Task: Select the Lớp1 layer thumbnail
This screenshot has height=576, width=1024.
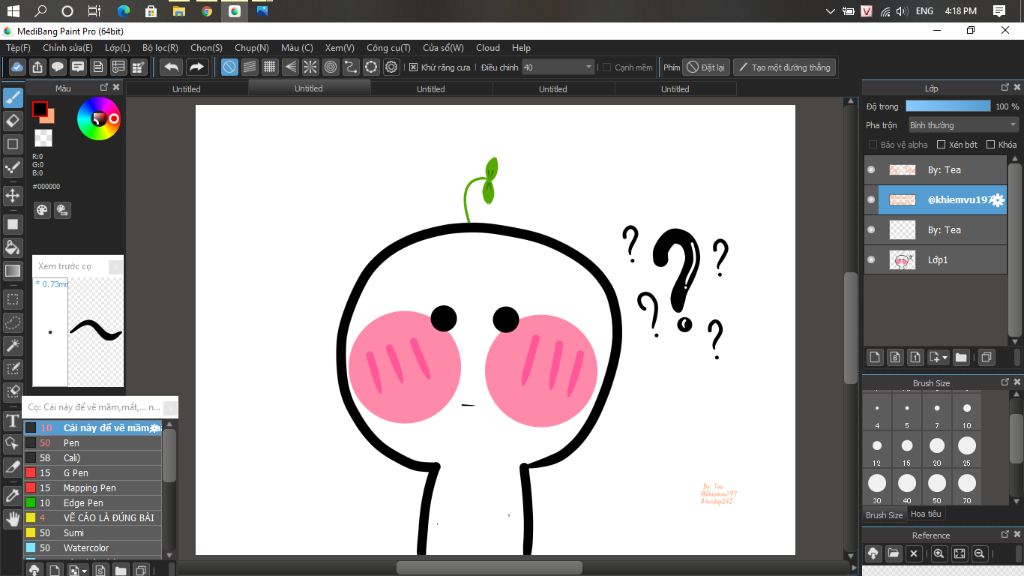Action: click(x=902, y=260)
